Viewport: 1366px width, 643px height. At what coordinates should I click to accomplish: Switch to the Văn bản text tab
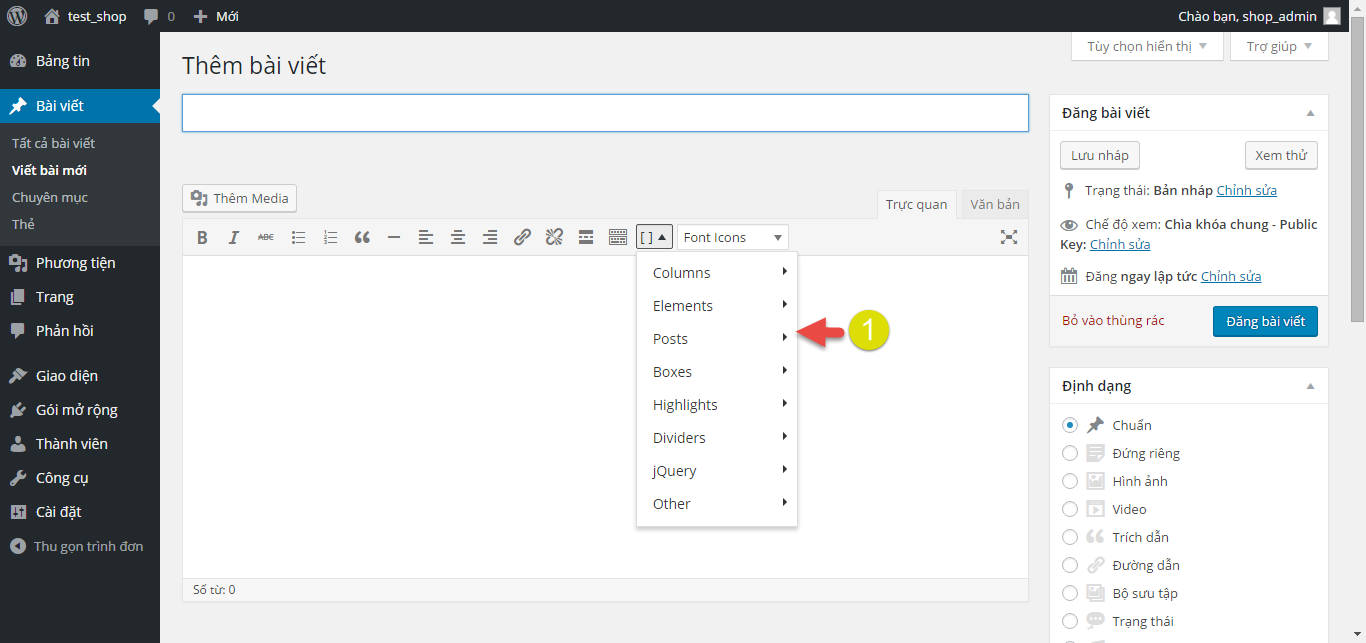click(x=994, y=204)
